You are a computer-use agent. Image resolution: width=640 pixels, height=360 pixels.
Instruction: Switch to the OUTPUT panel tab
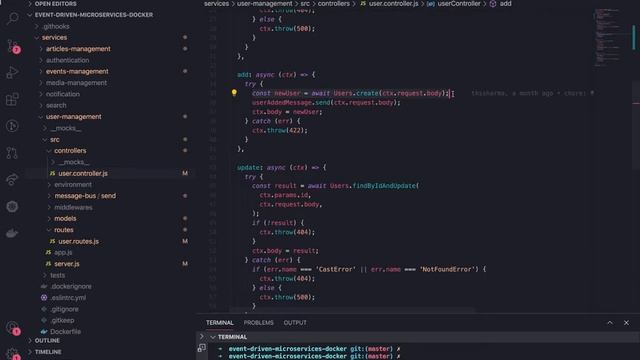pyautogui.click(x=295, y=322)
